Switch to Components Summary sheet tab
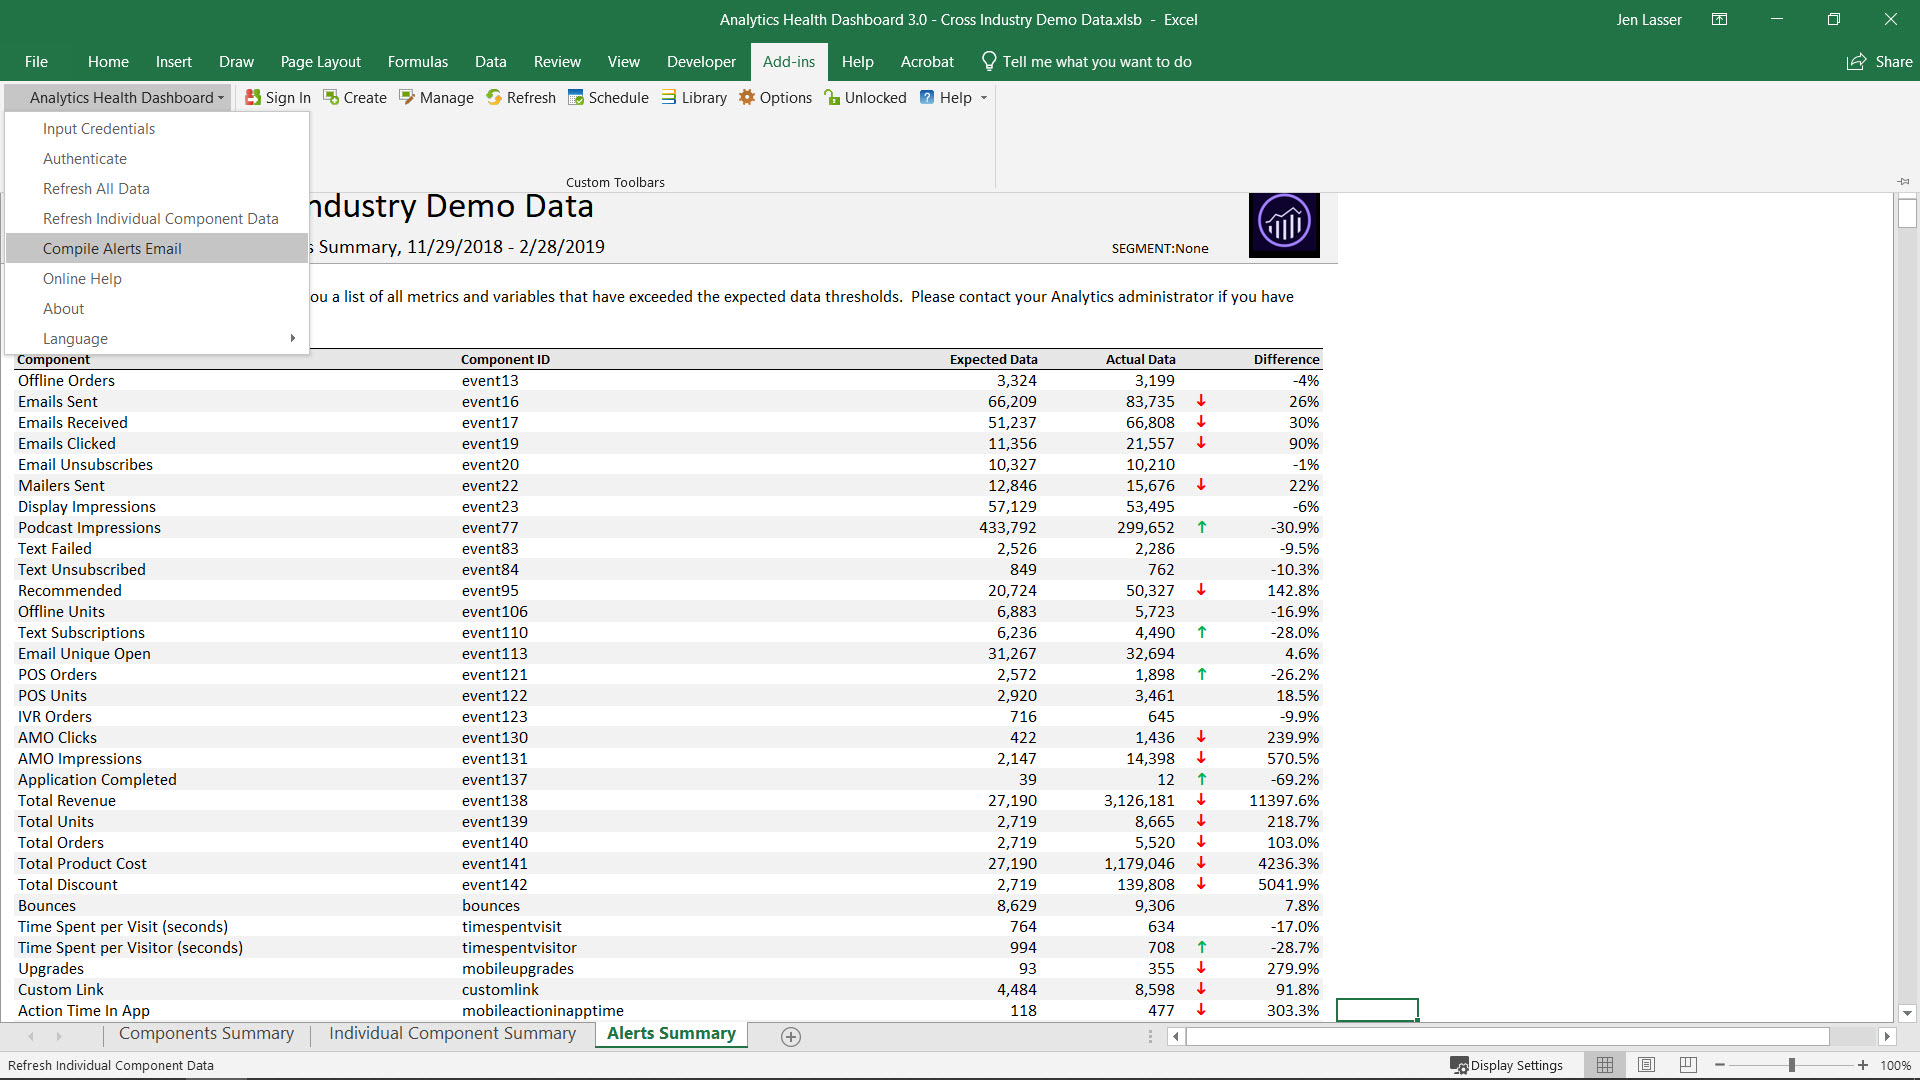 [x=206, y=1034]
